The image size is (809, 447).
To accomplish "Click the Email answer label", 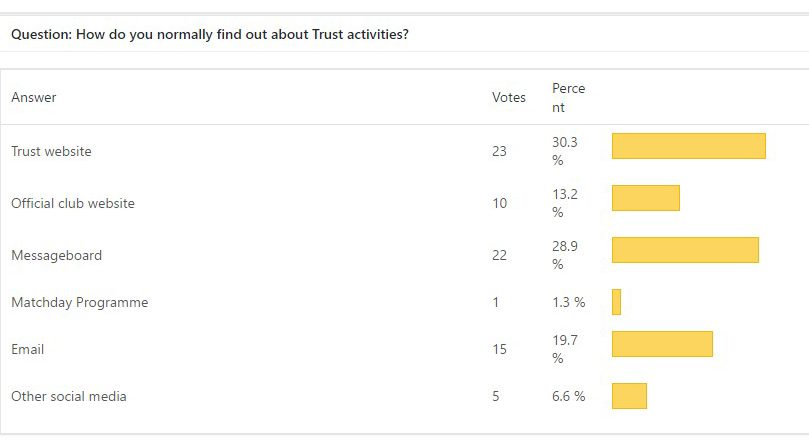I will pyautogui.click(x=28, y=349).
